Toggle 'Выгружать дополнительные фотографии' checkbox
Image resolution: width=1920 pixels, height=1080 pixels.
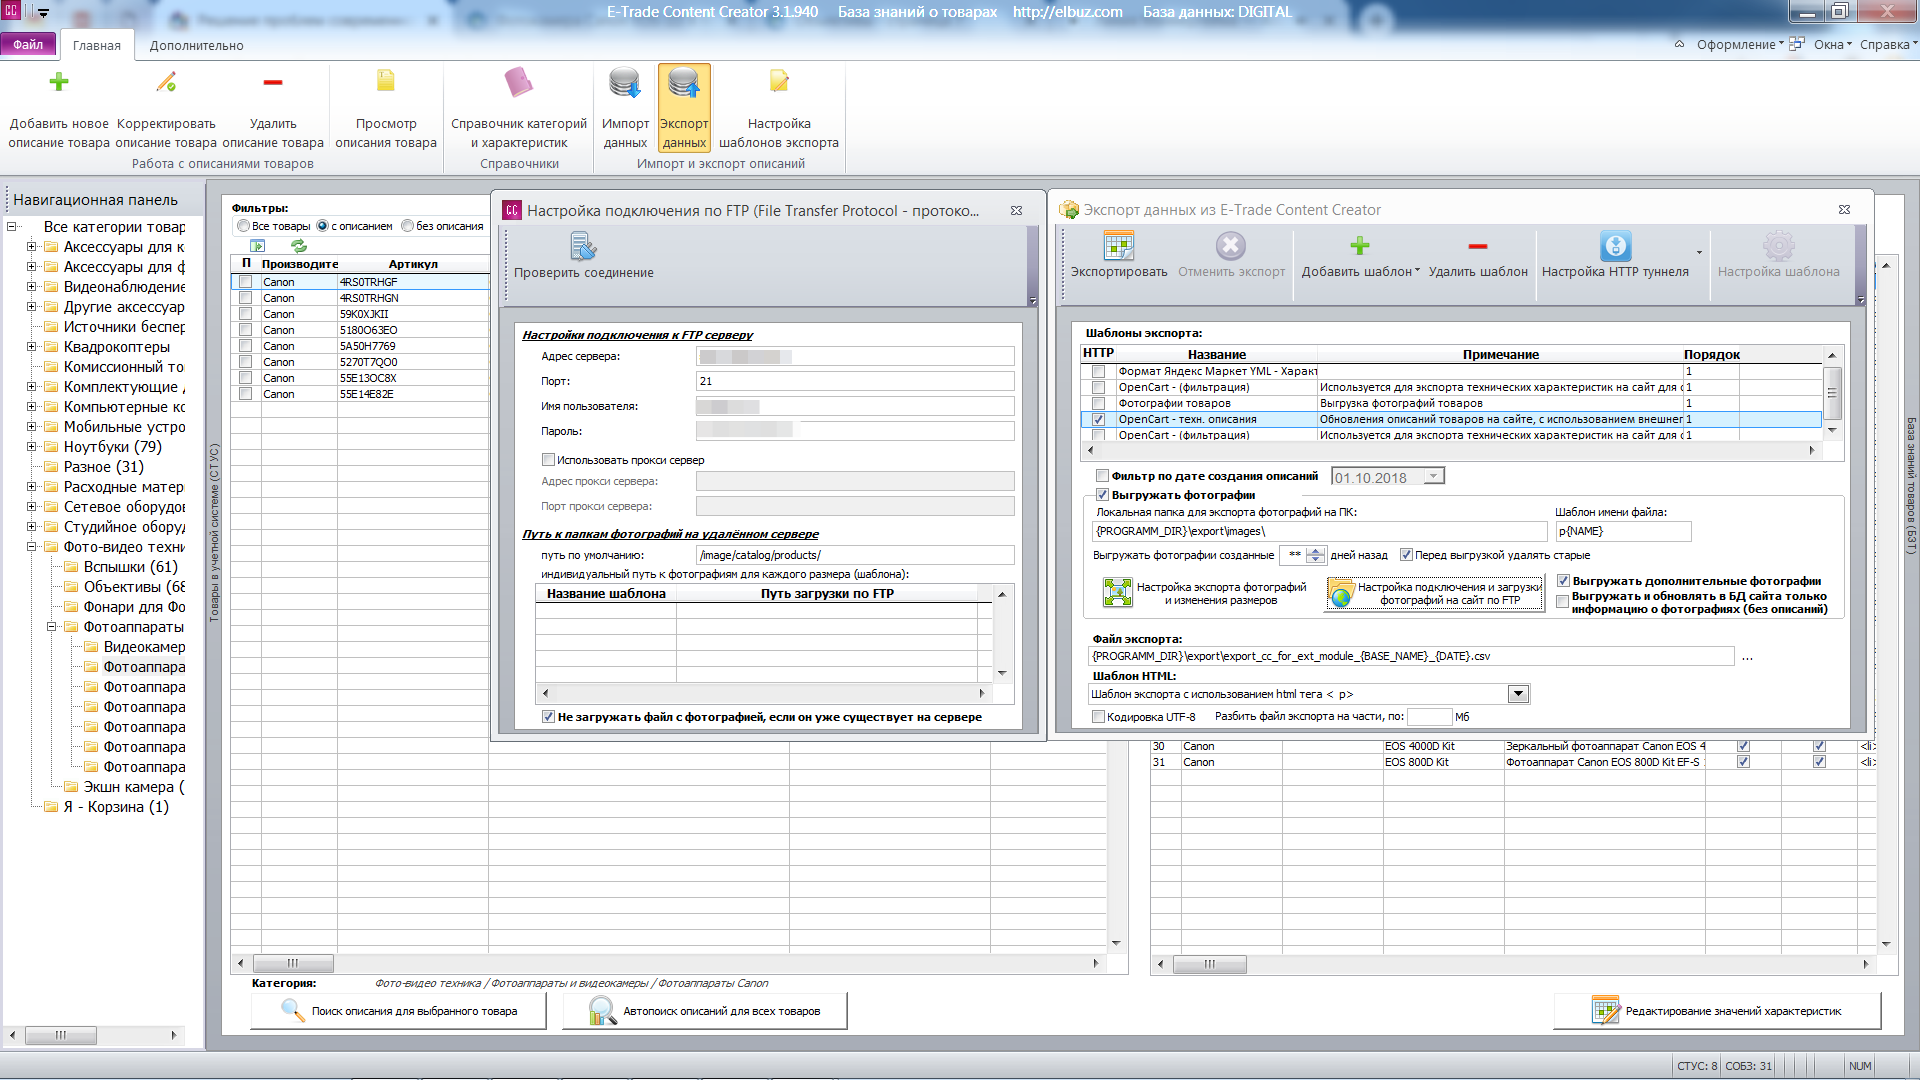pyautogui.click(x=1563, y=581)
